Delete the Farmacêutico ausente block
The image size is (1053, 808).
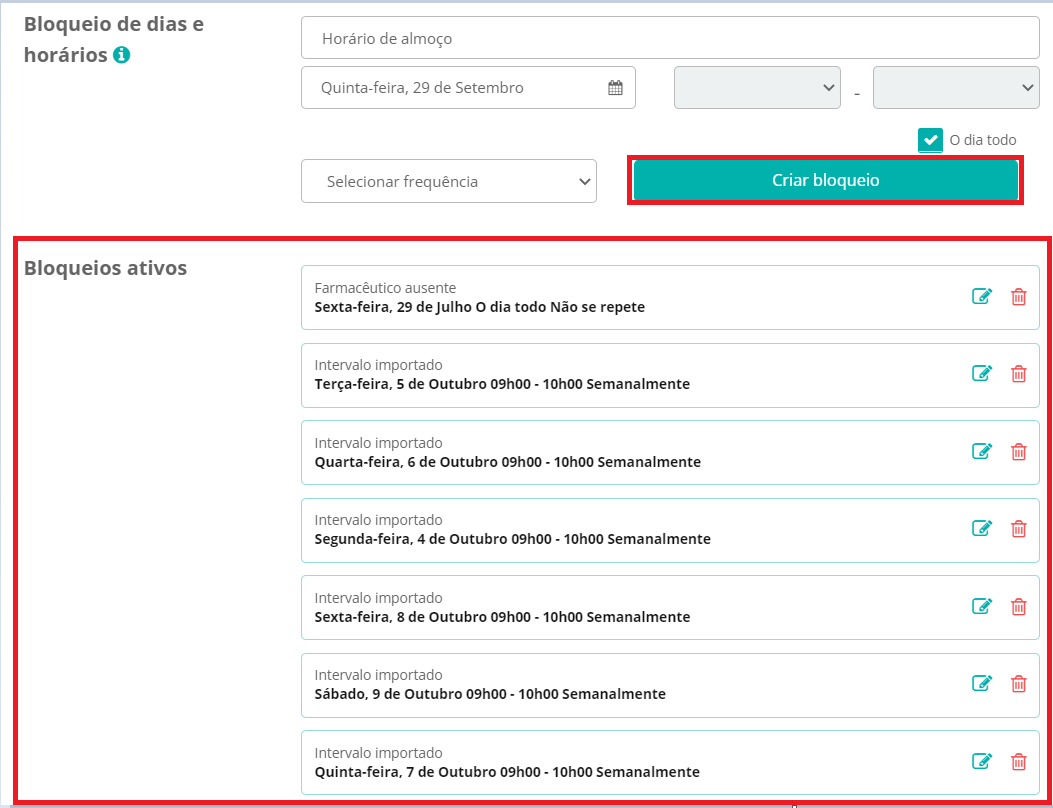click(x=1018, y=296)
